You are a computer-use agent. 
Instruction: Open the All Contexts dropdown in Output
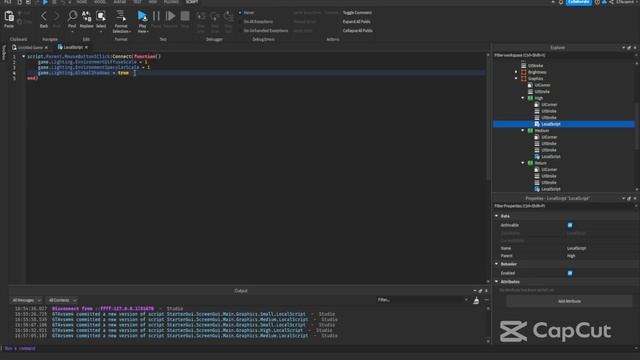[x=62, y=300]
